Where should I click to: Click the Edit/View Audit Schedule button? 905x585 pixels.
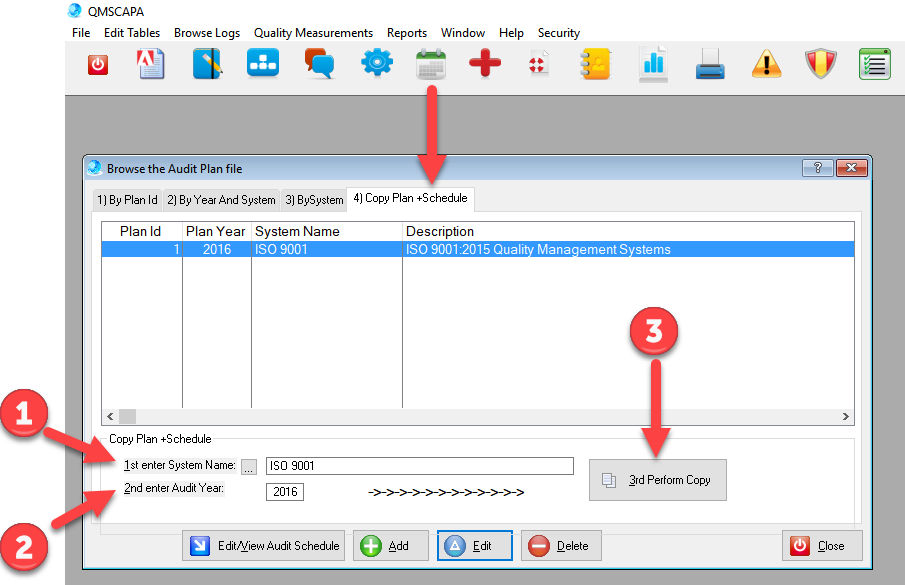[x=264, y=546]
